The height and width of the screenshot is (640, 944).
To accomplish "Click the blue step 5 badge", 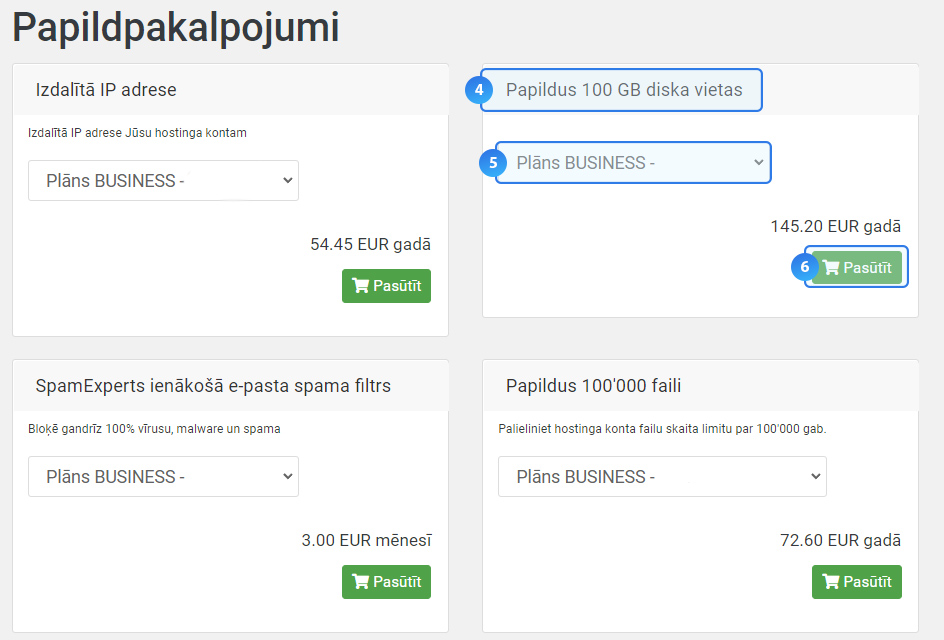I will click(x=494, y=162).
